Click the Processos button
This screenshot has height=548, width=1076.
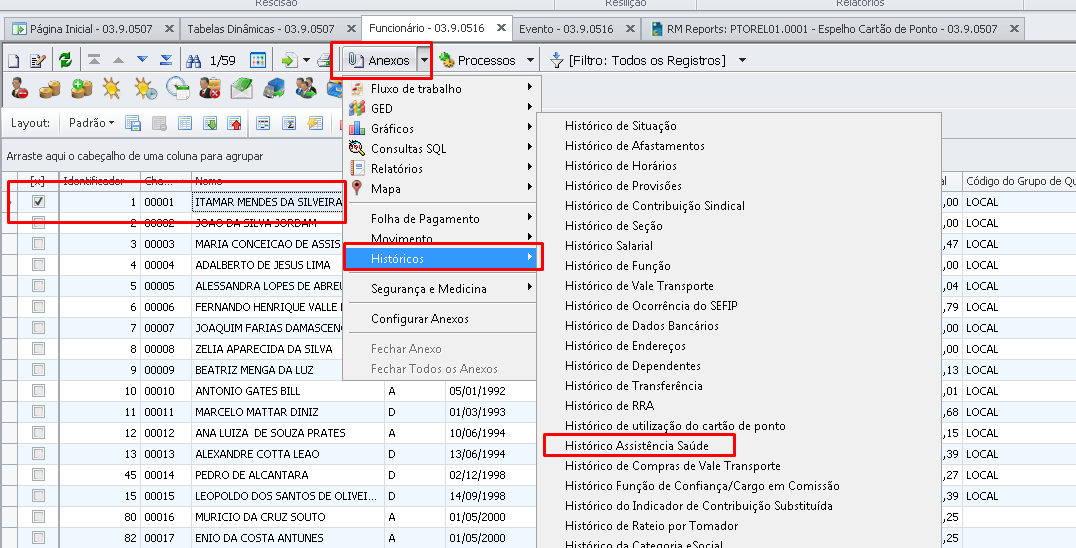(478, 60)
